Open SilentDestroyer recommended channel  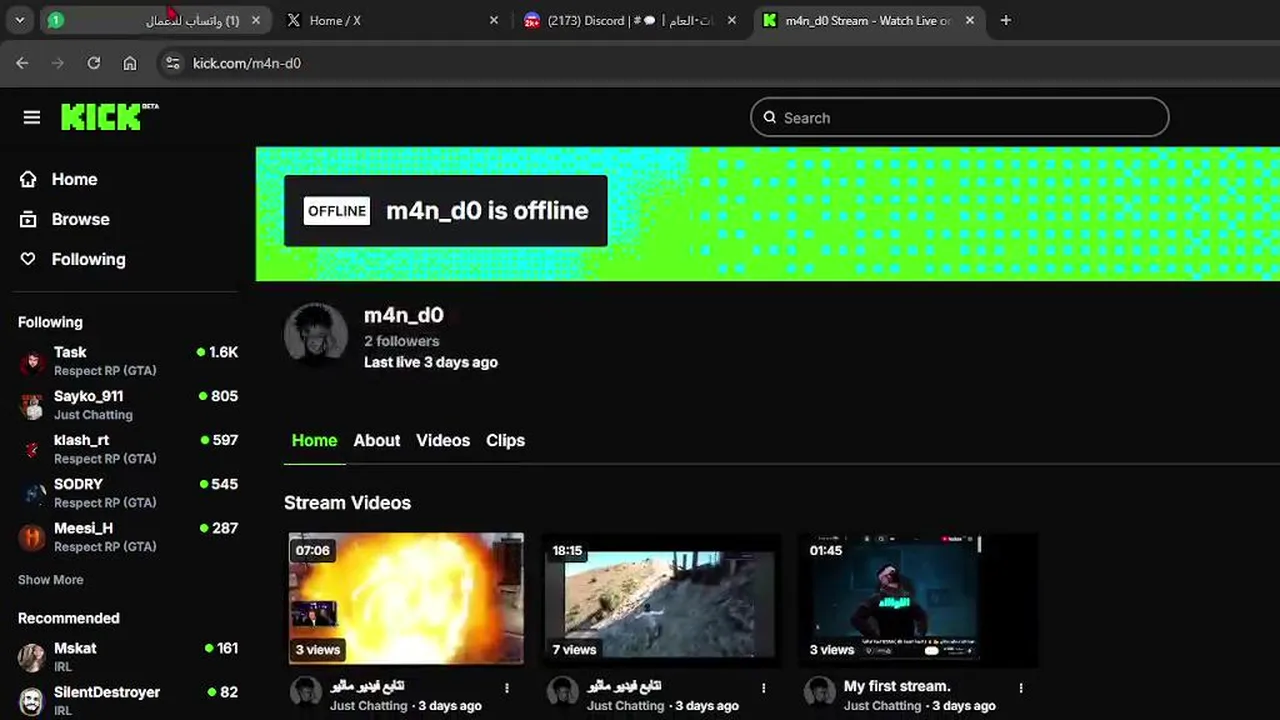coord(128,700)
